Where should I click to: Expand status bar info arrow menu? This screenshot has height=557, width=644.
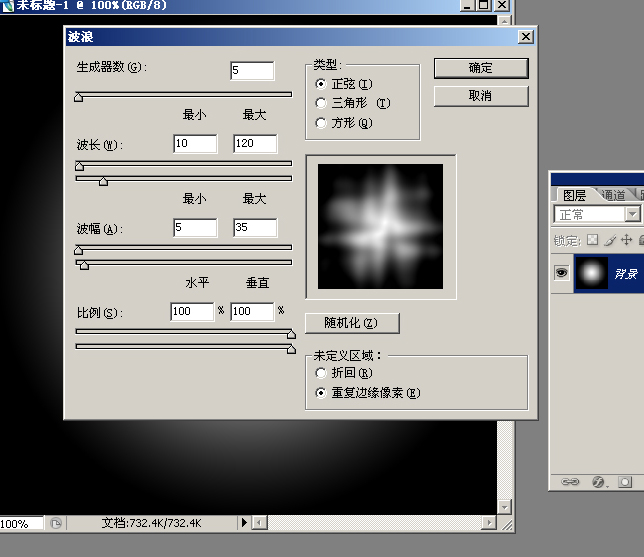point(244,522)
